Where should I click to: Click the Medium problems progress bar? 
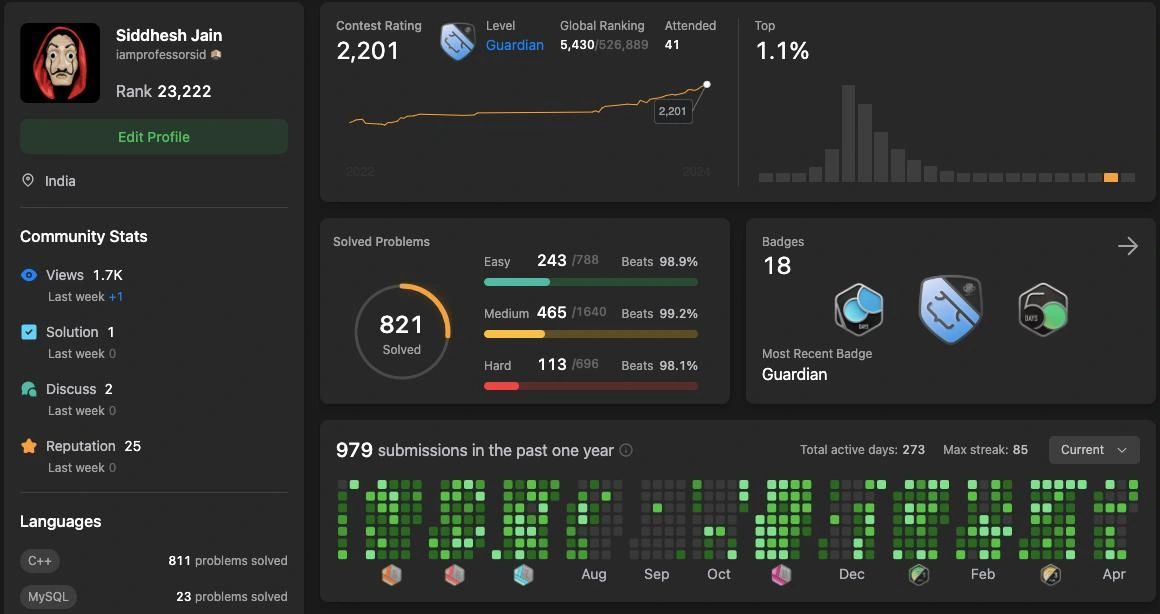[x=590, y=334]
